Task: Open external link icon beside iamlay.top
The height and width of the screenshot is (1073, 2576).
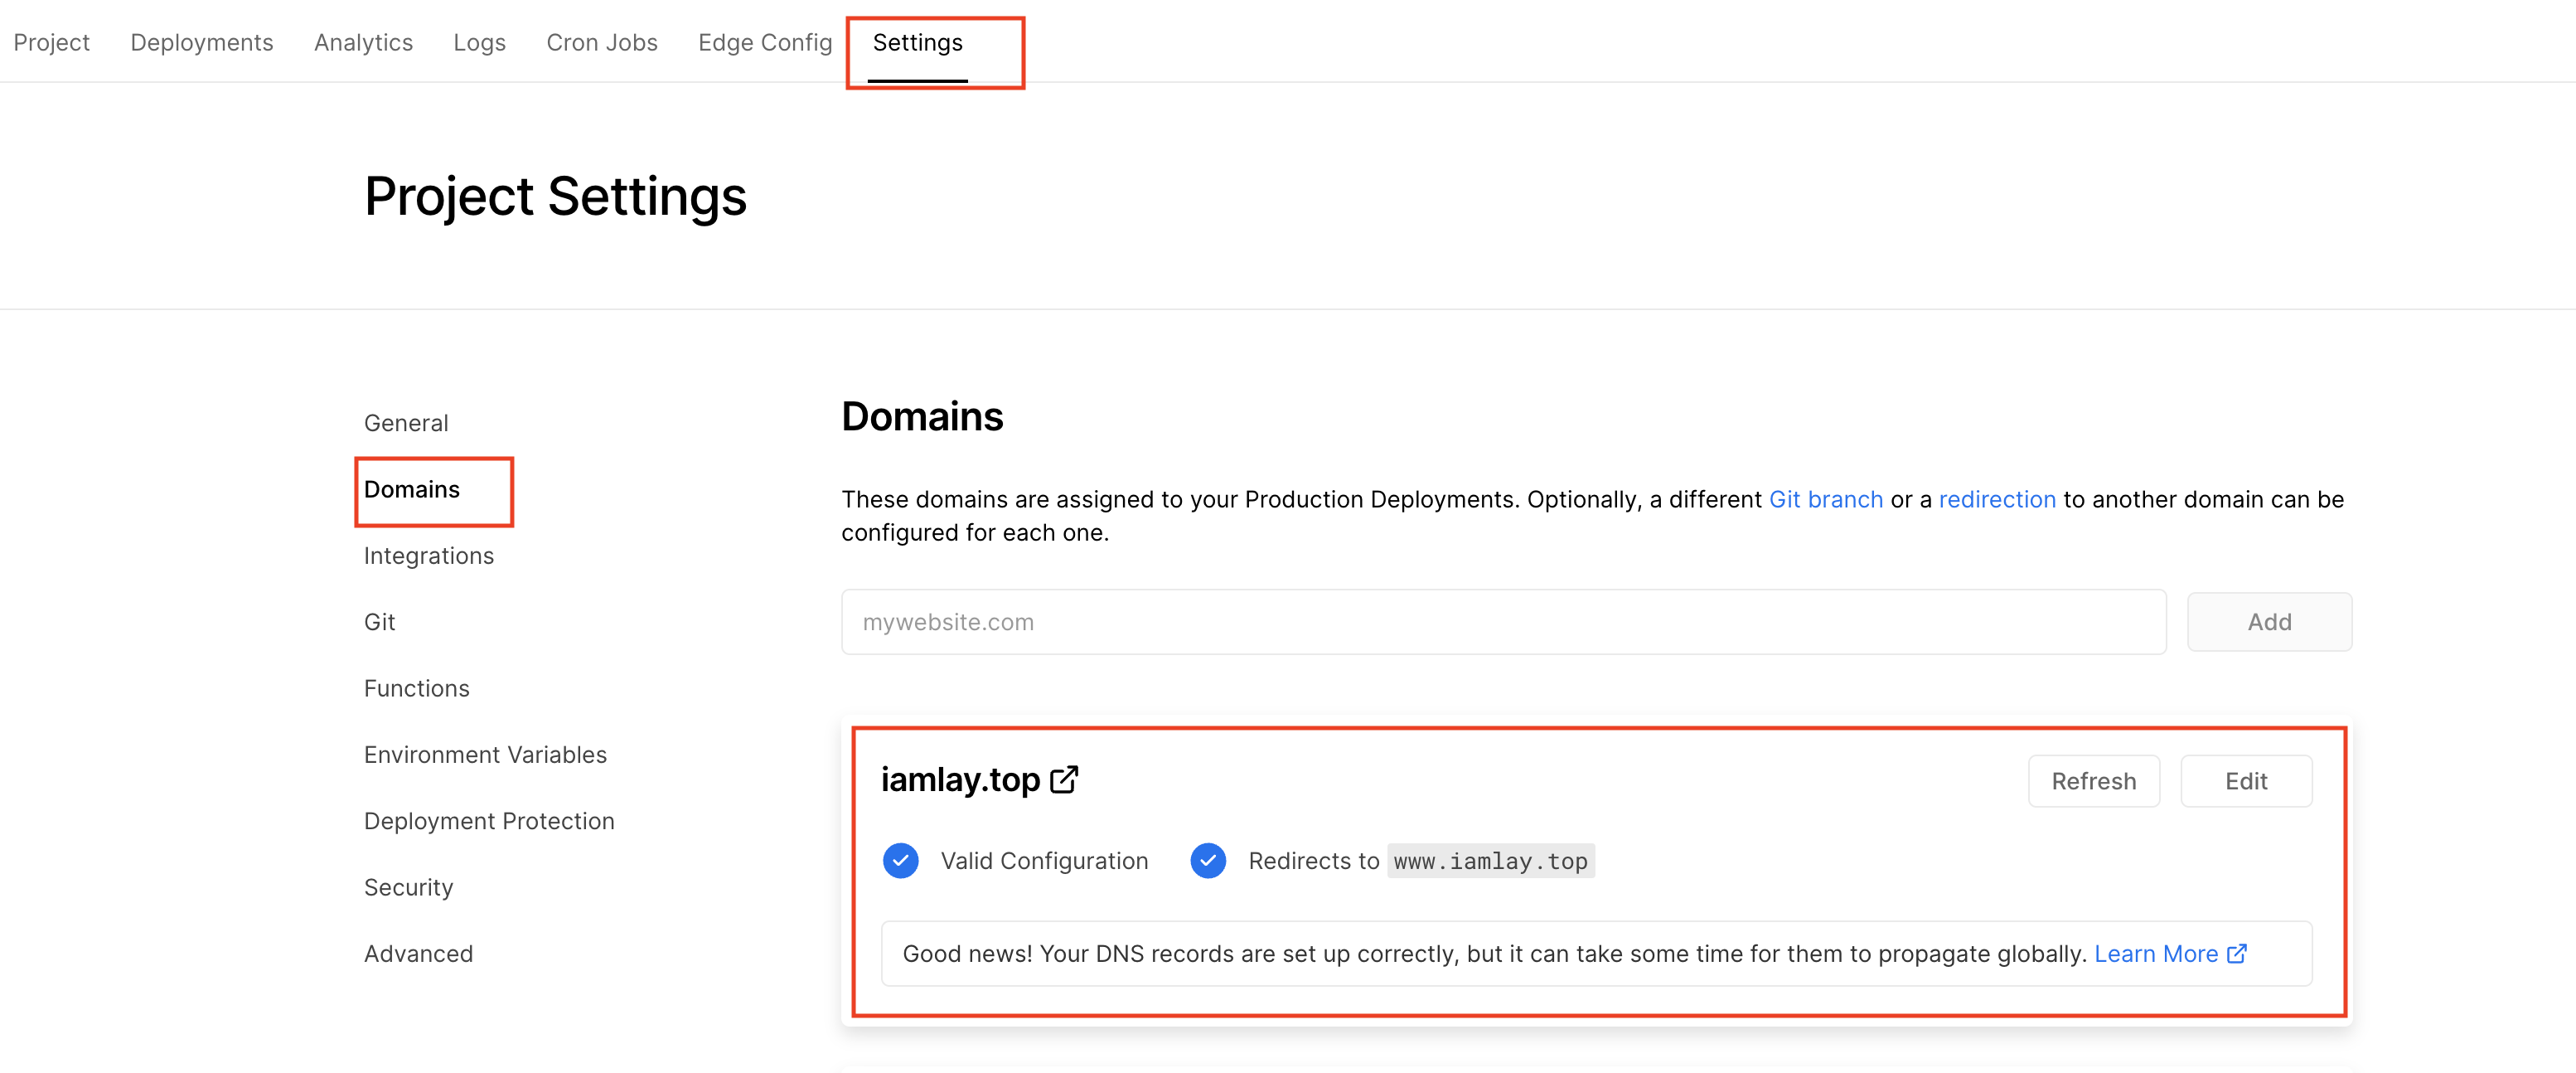Action: point(1064,779)
